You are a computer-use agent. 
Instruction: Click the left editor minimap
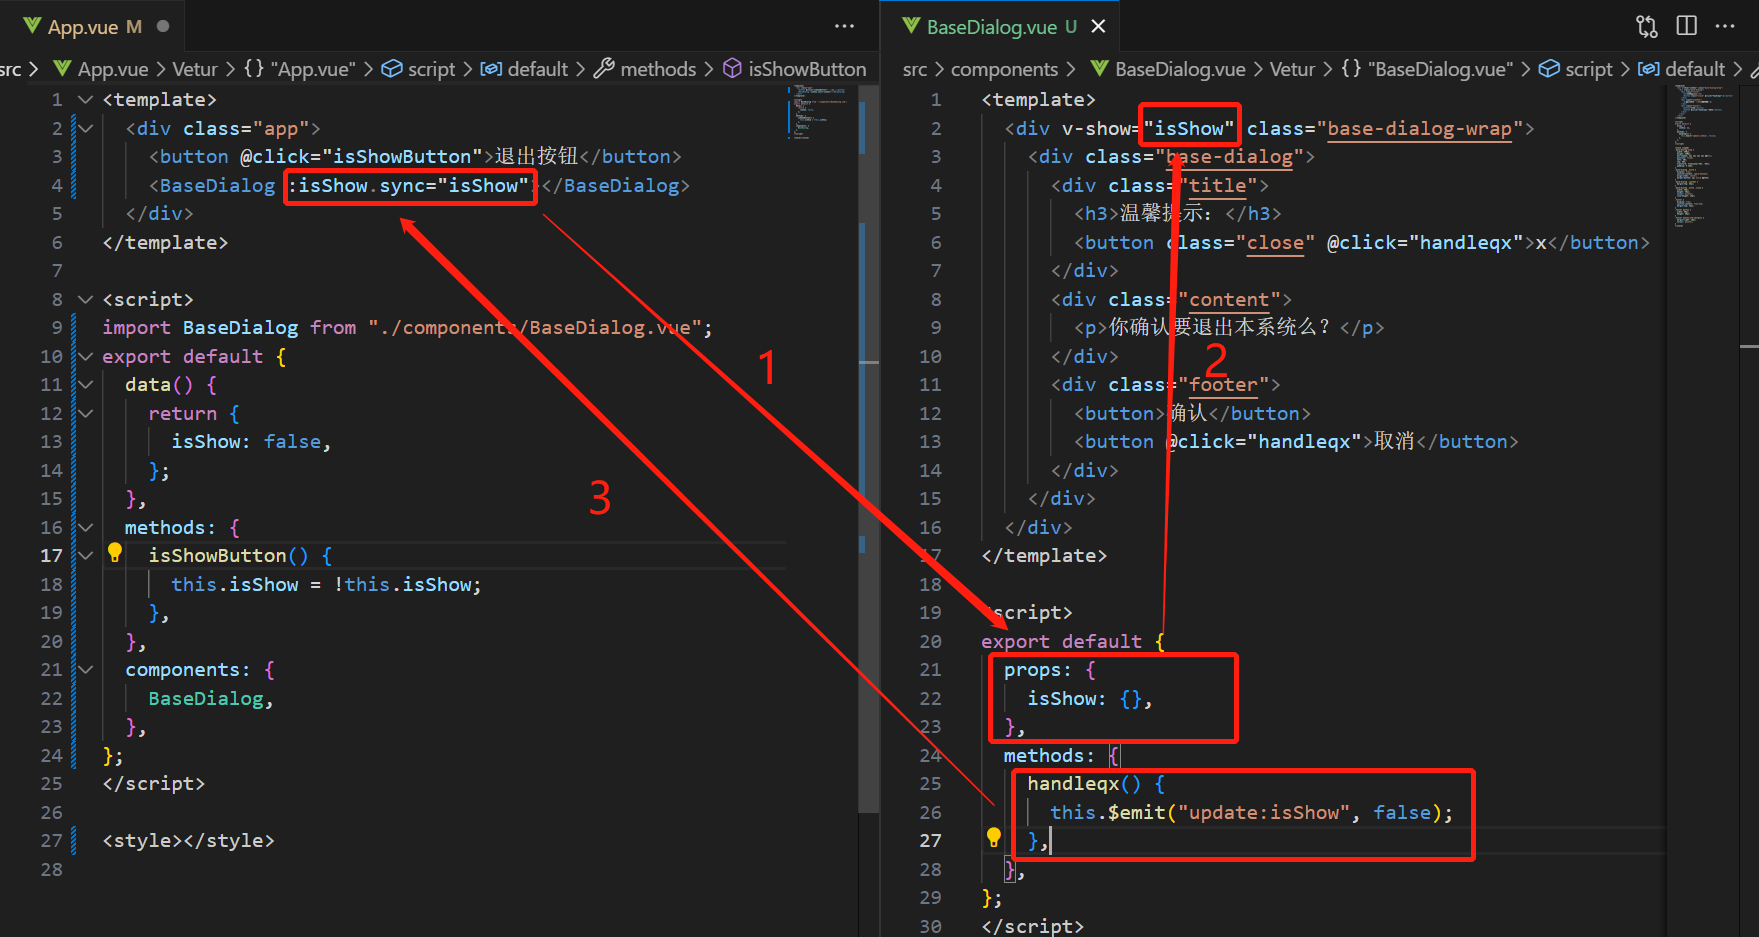click(x=822, y=112)
